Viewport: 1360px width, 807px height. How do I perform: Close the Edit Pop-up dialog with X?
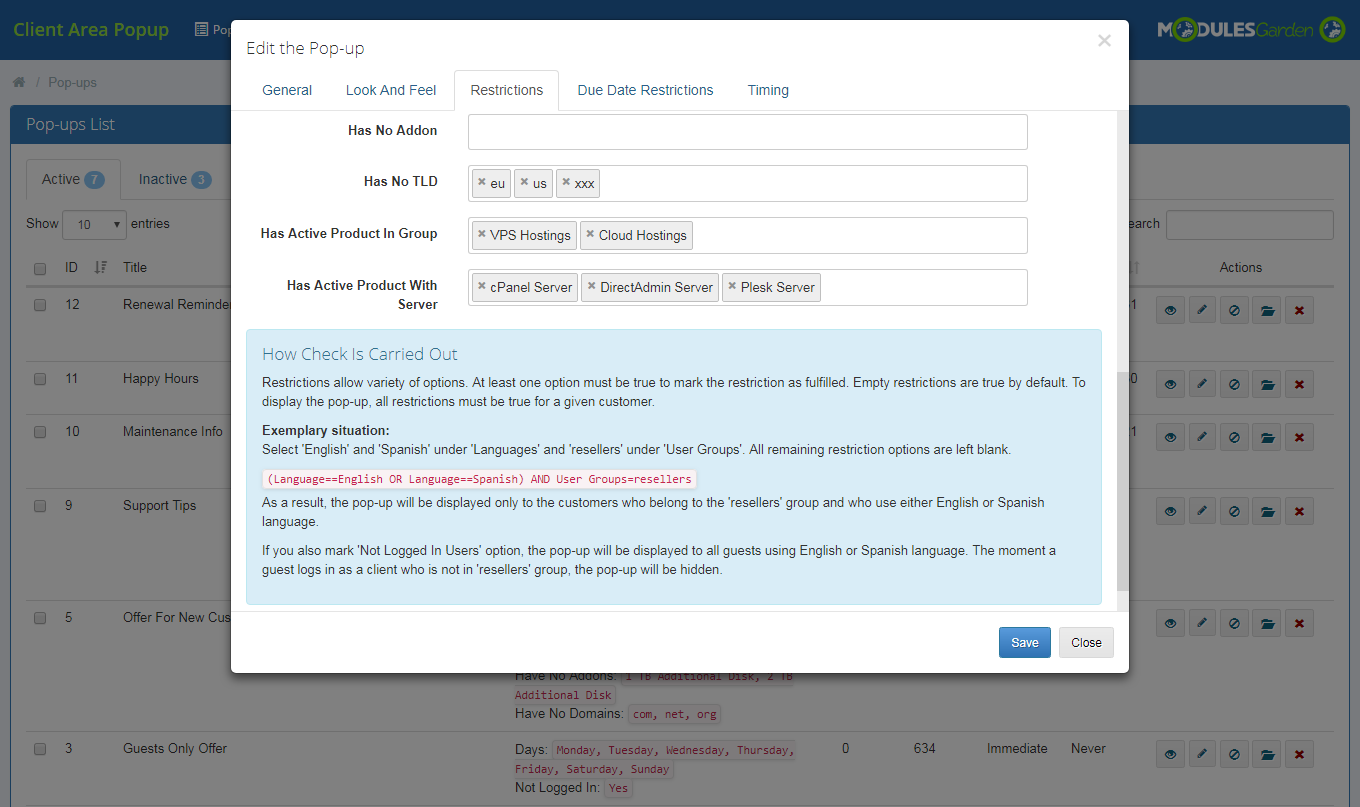[x=1104, y=41]
